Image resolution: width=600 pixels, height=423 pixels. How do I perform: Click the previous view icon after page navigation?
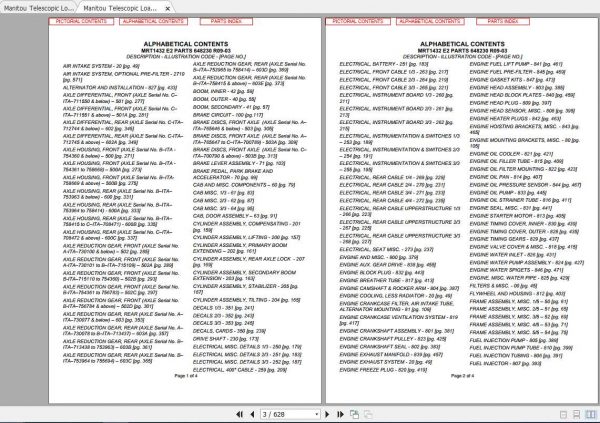[x=354, y=414]
